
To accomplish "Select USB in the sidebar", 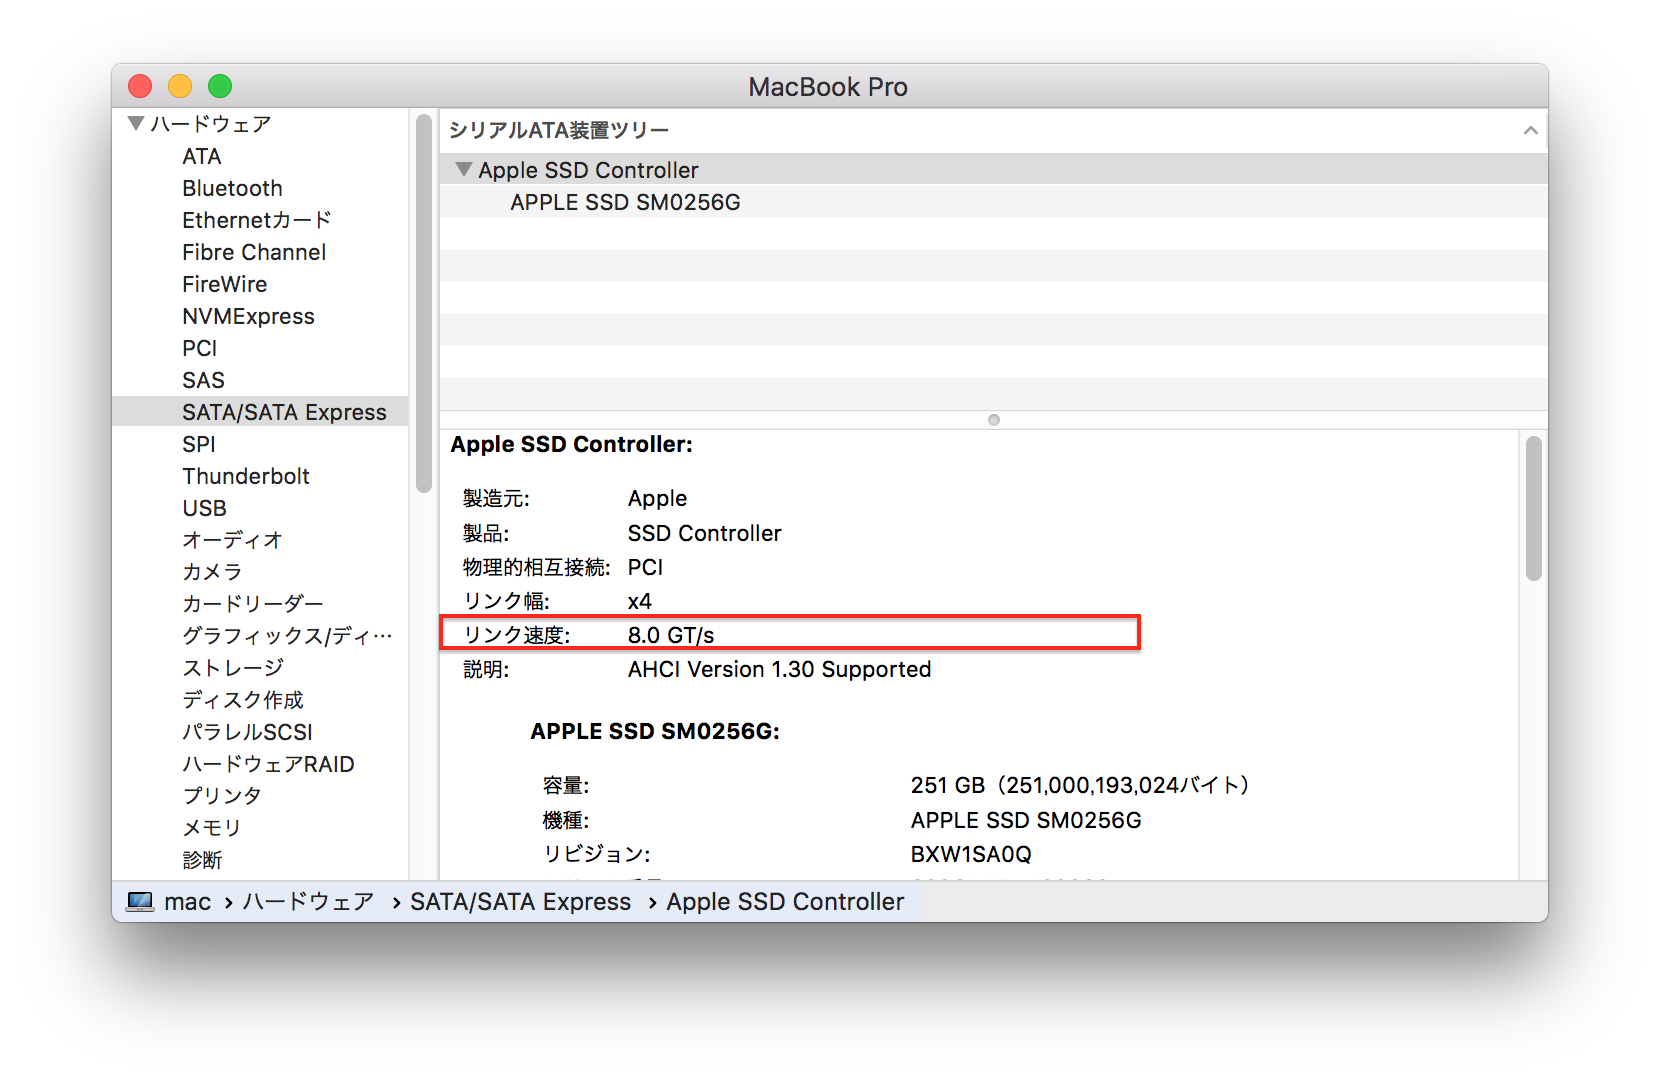I will tap(205, 508).
